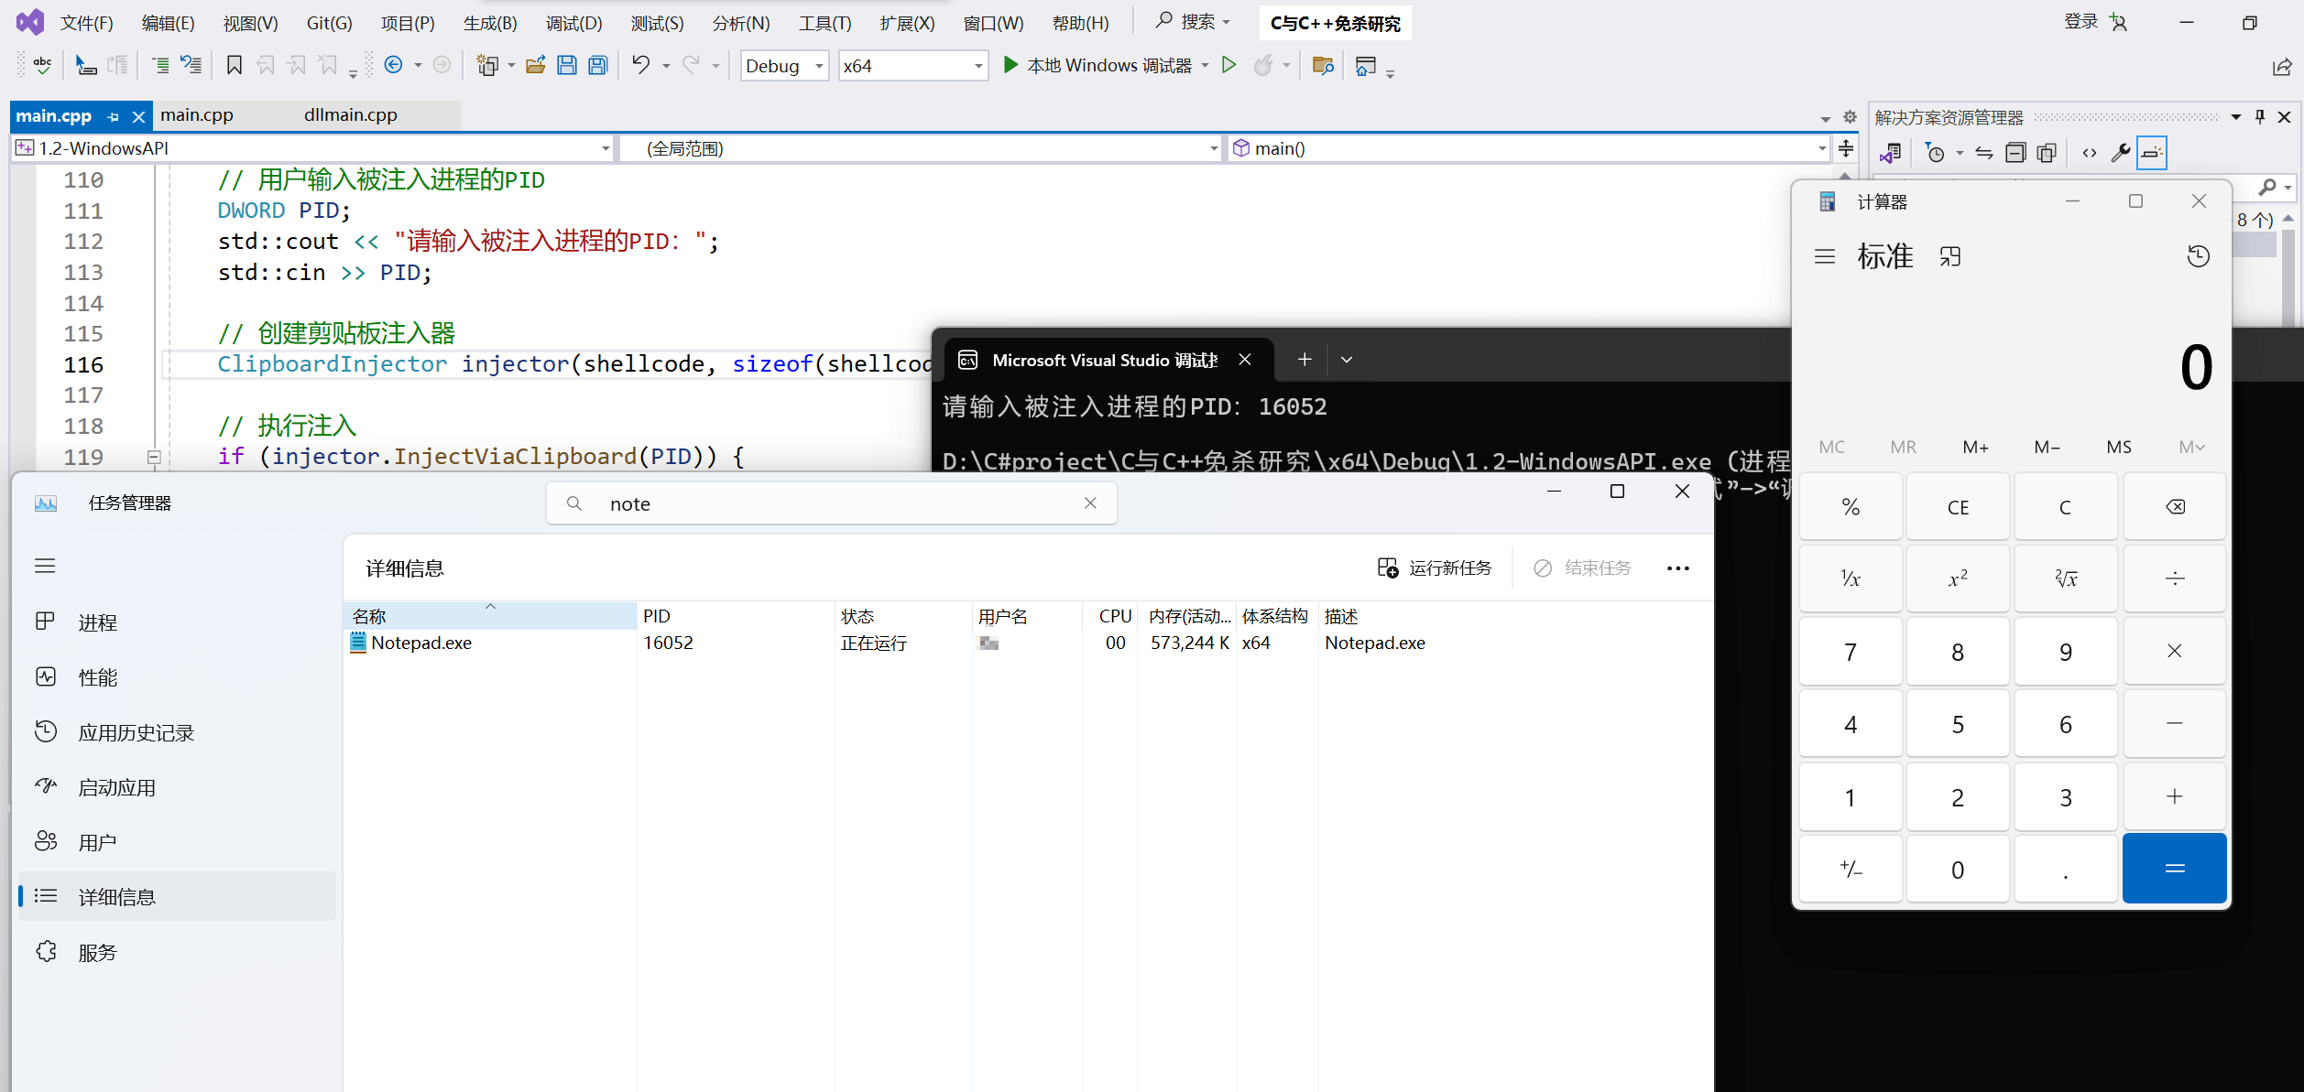Image resolution: width=2304 pixels, height=1092 pixels.
Task: Open the main() member dropdown
Action: [x=1820, y=148]
